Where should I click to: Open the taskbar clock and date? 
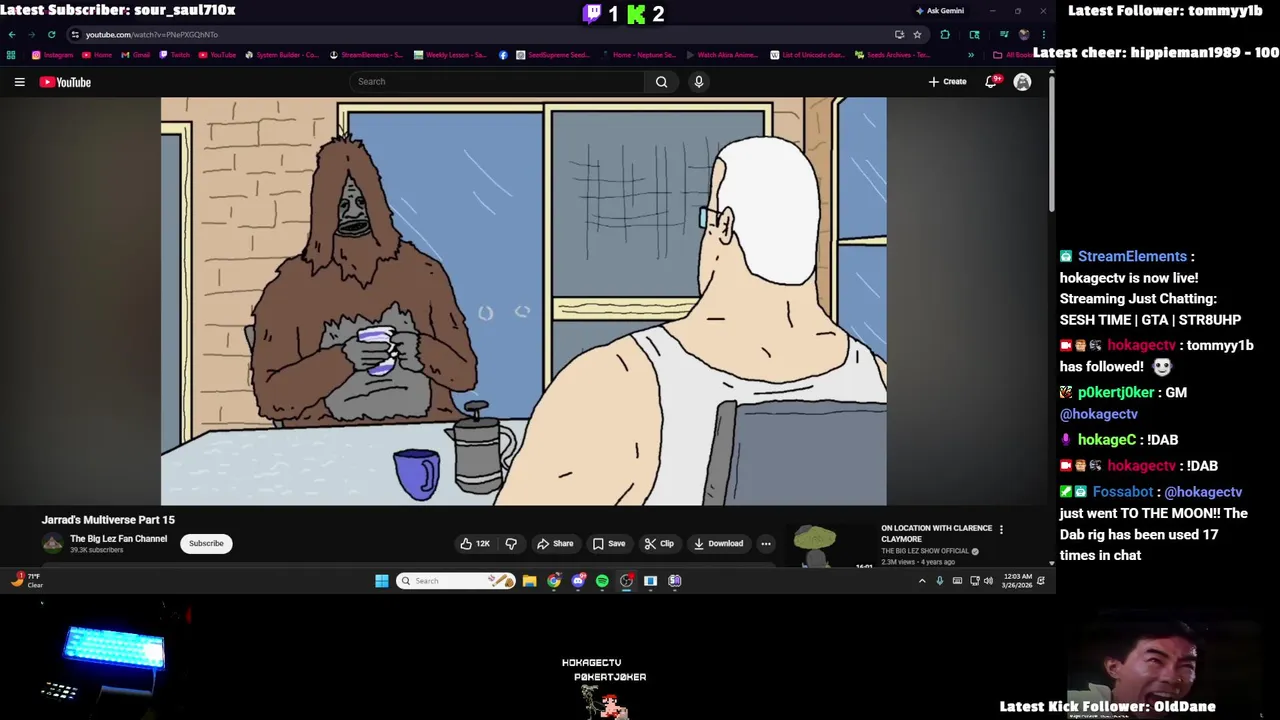coord(1018,581)
